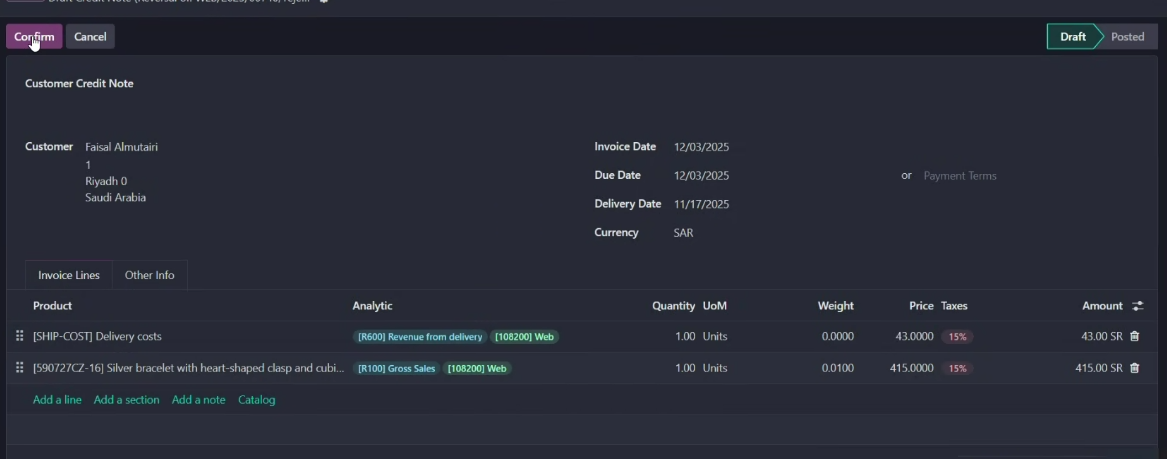The height and width of the screenshot is (459, 1167).
Task: Select the Invoice Lines tab
Action: click(68, 275)
